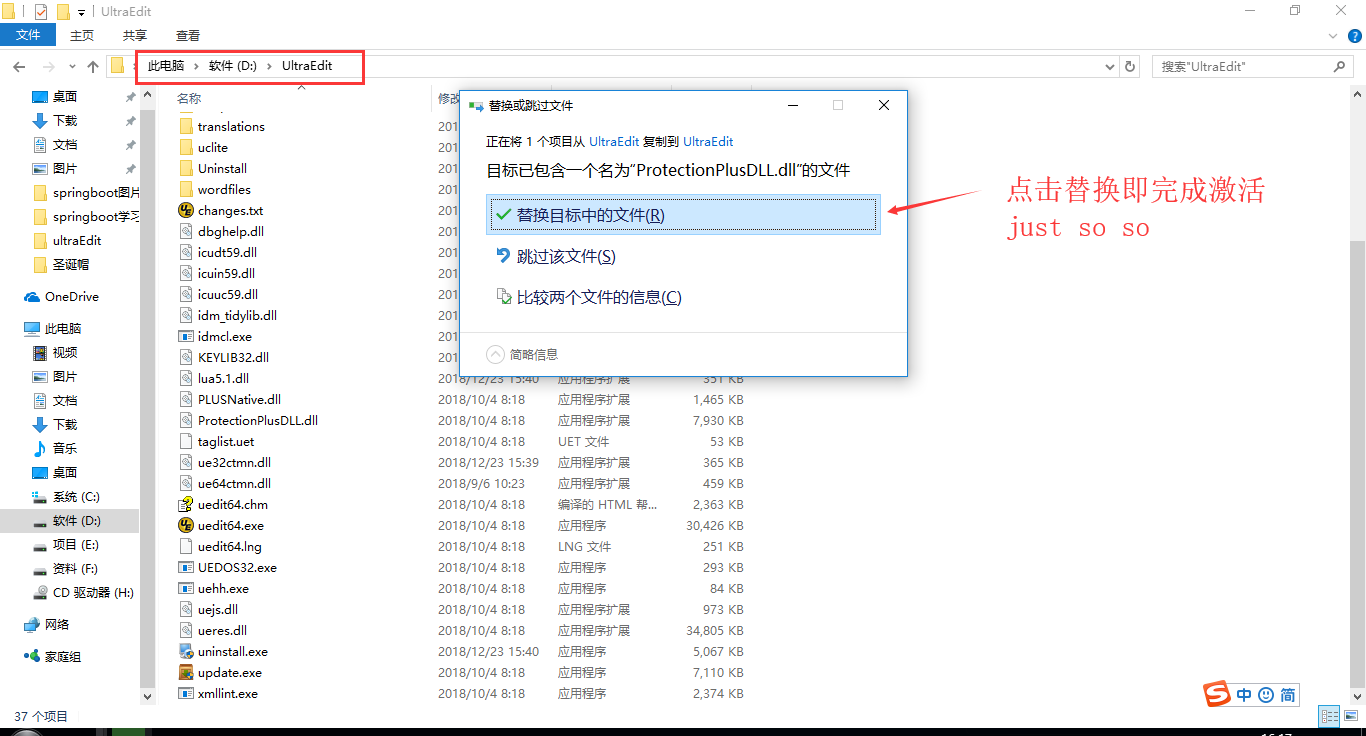Select changes.txt file
This screenshot has width=1366, height=736.
pos(230,211)
